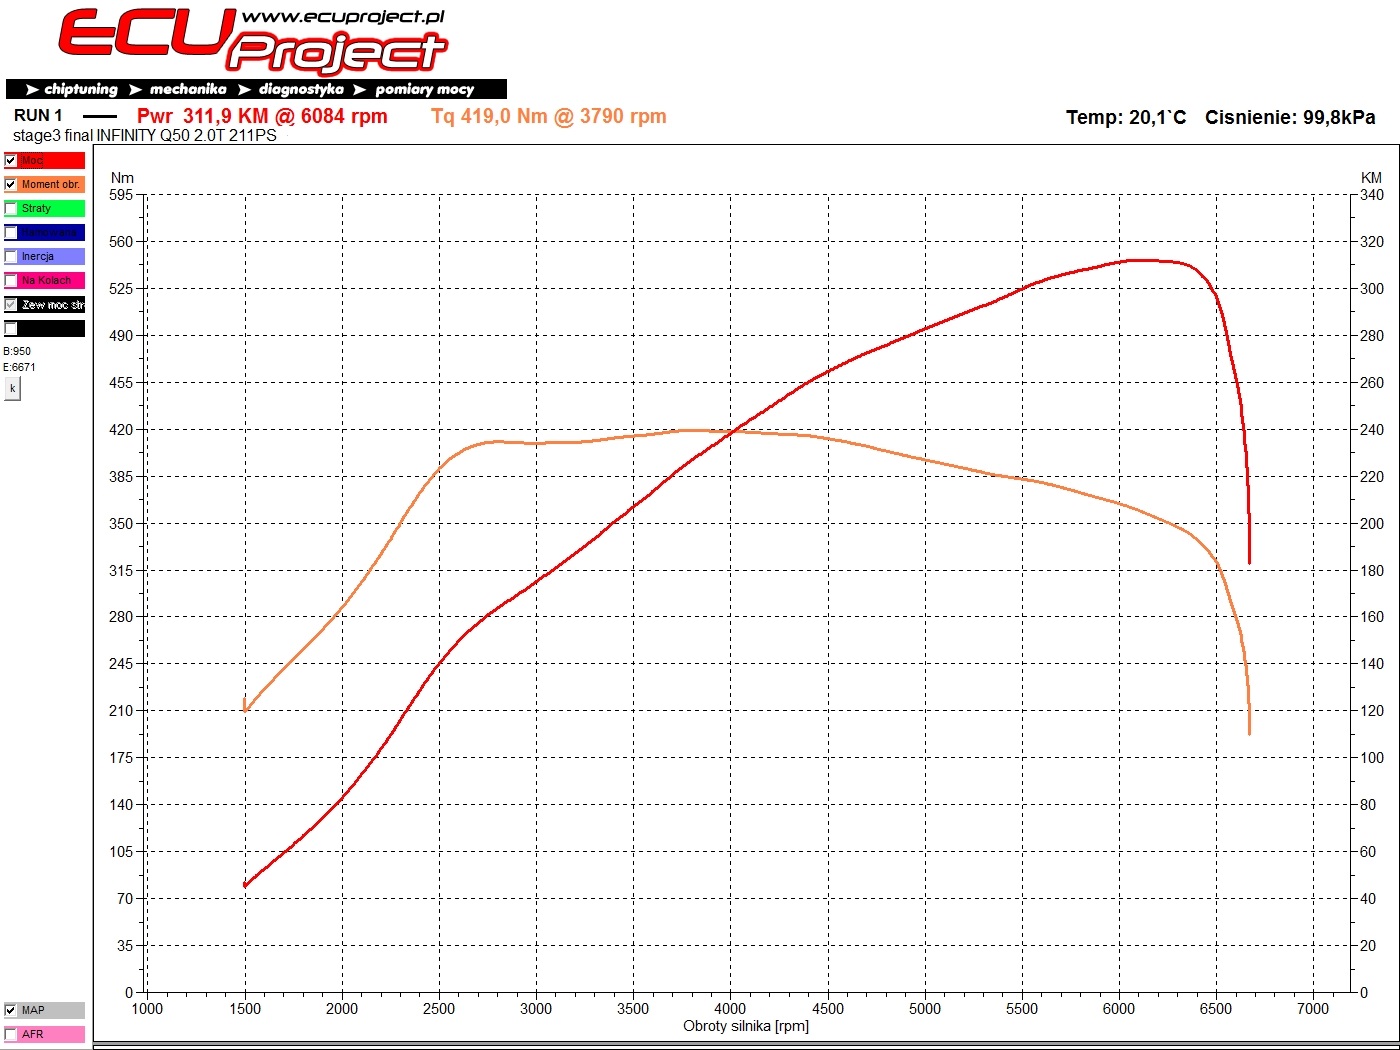Click the Tq 419,0 Nm readout
Screen dimensions: 1400x1050
(549, 116)
